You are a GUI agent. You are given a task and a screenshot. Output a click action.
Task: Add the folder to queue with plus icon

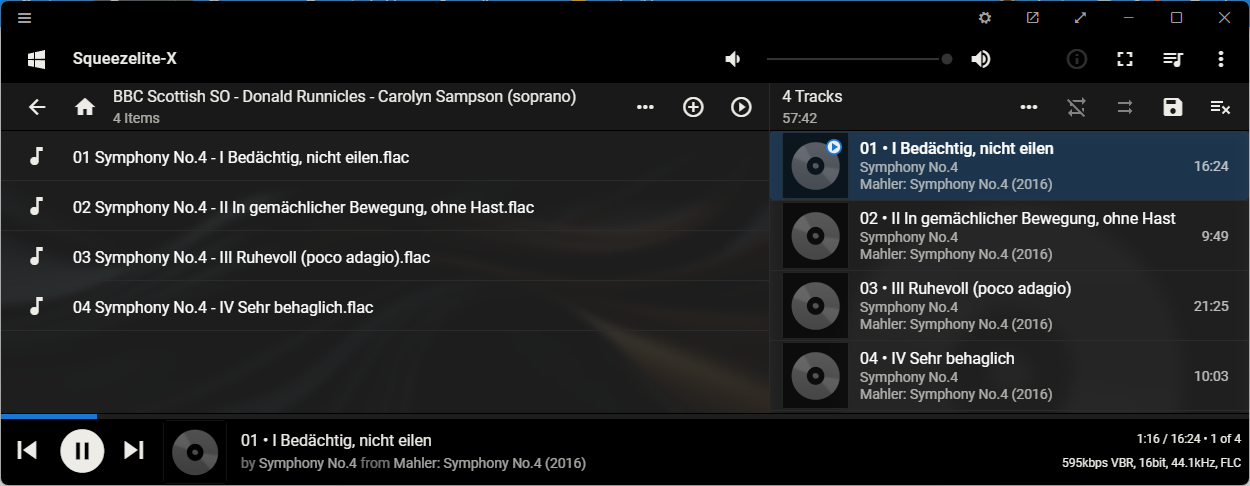point(693,107)
